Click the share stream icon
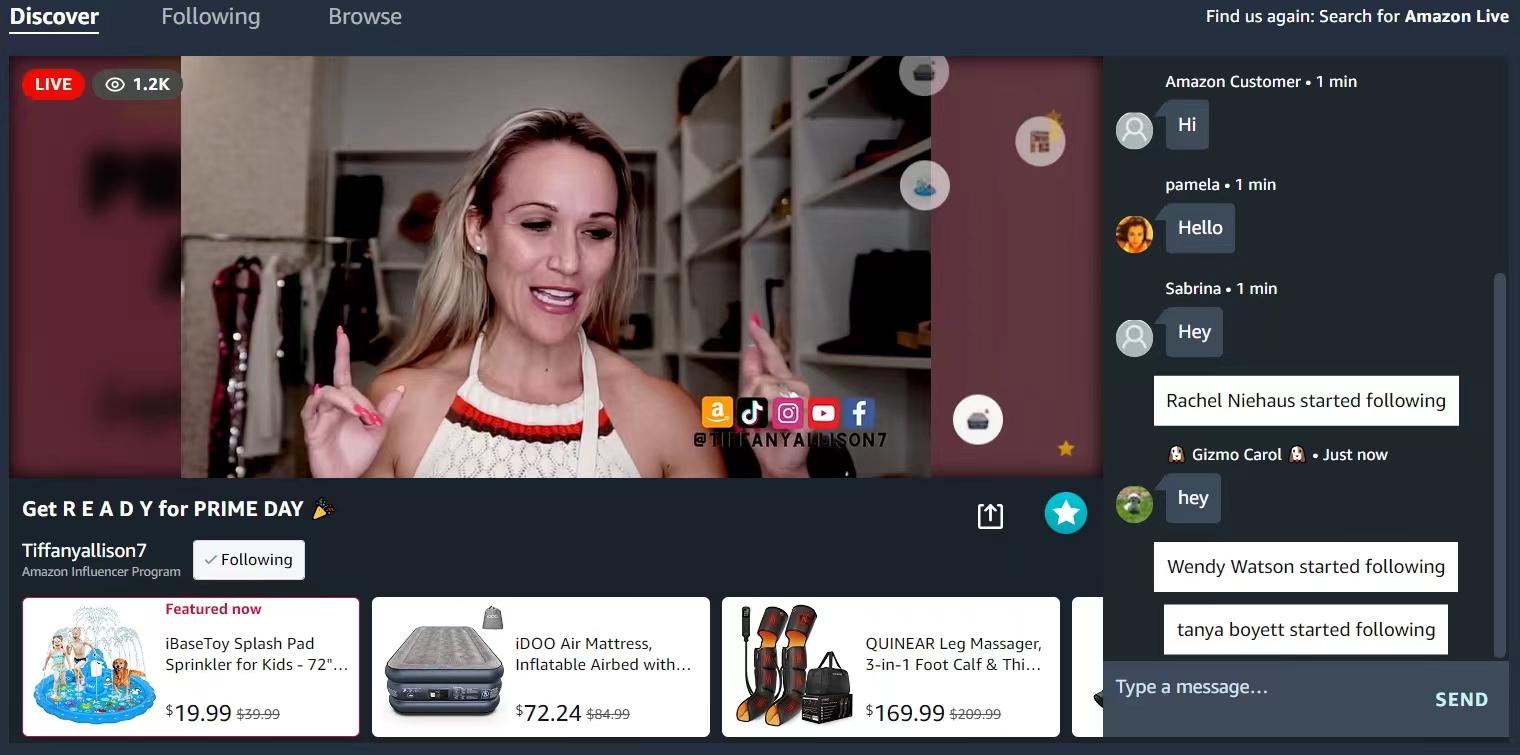Viewport: 1520px width, 755px height. pos(989,515)
